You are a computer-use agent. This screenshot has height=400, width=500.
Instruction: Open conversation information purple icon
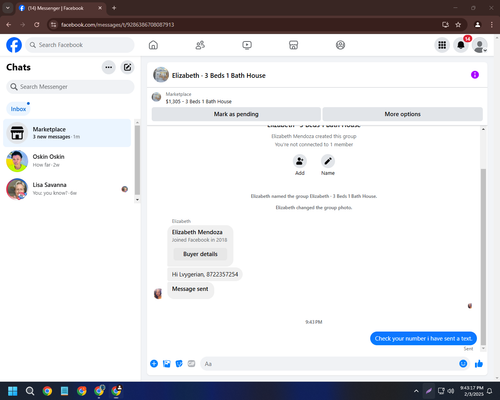click(475, 75)
